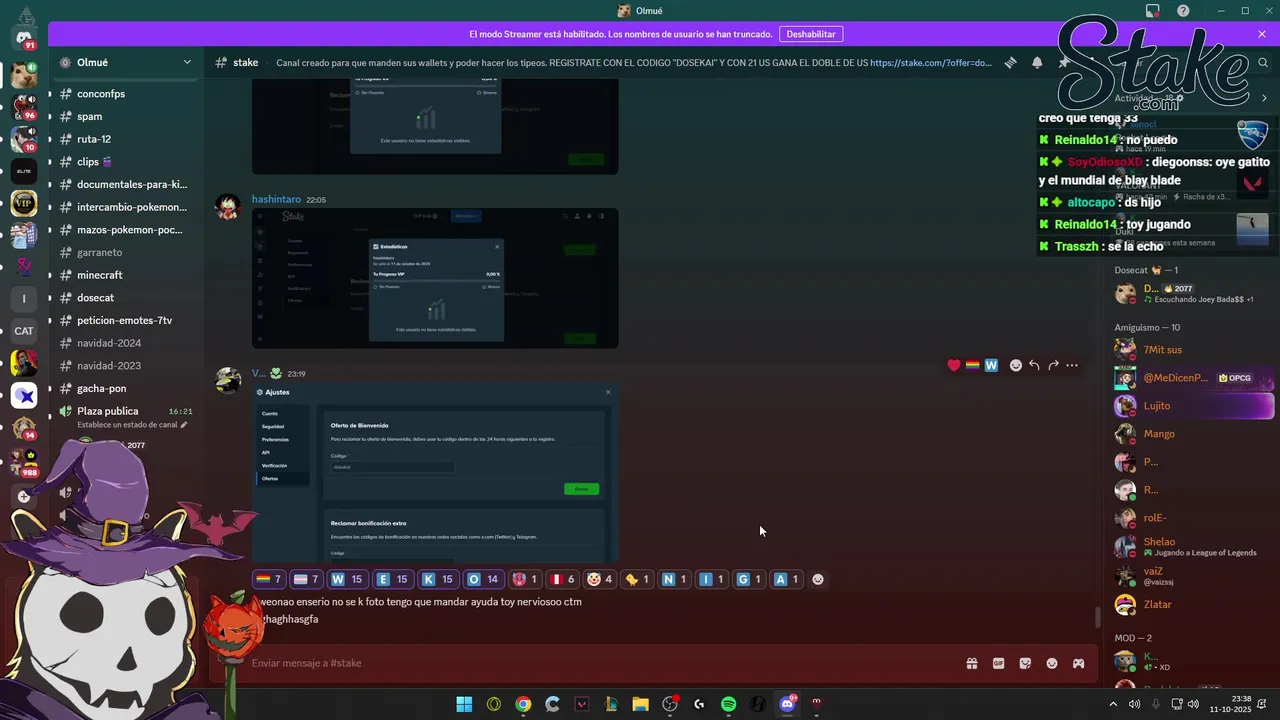Show hidden system tray icons chevron

1113,704
